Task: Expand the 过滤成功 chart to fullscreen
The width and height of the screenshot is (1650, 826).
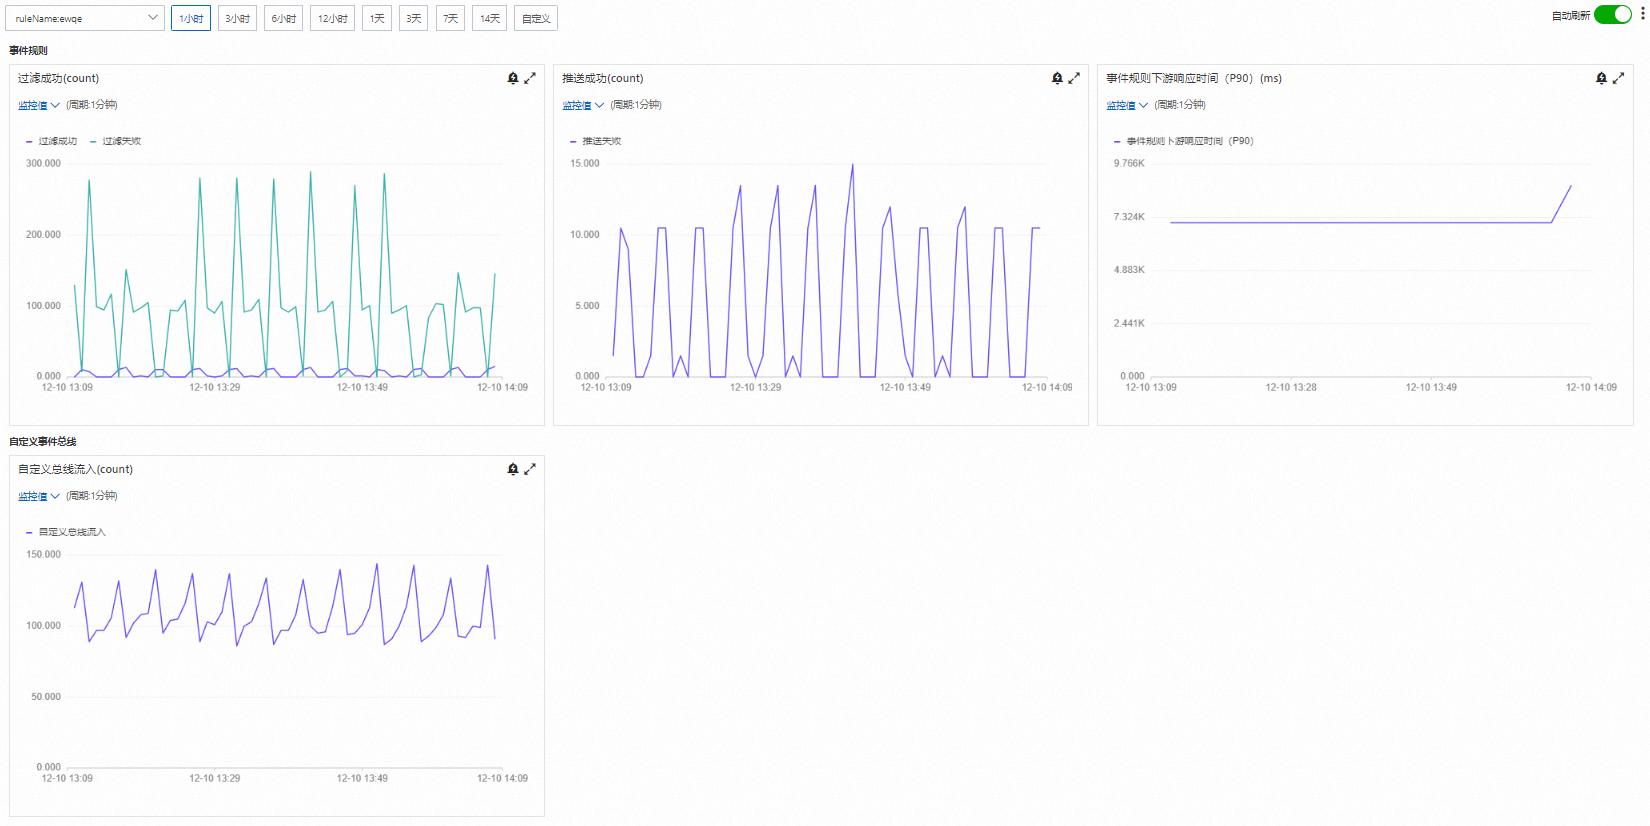Action: click(530, 78)
